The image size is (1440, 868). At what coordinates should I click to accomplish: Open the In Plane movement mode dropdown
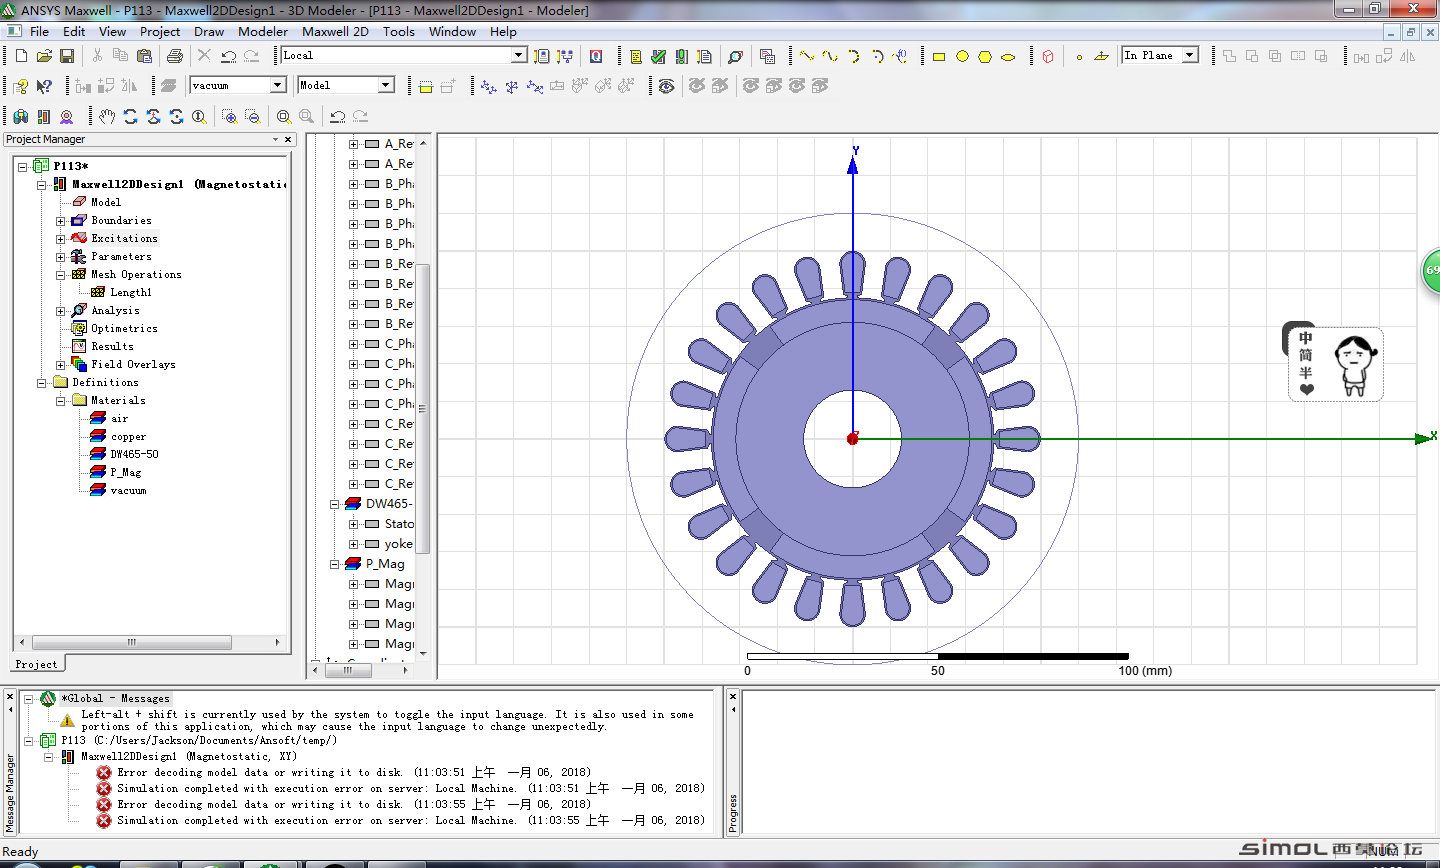coord(1190,55)
